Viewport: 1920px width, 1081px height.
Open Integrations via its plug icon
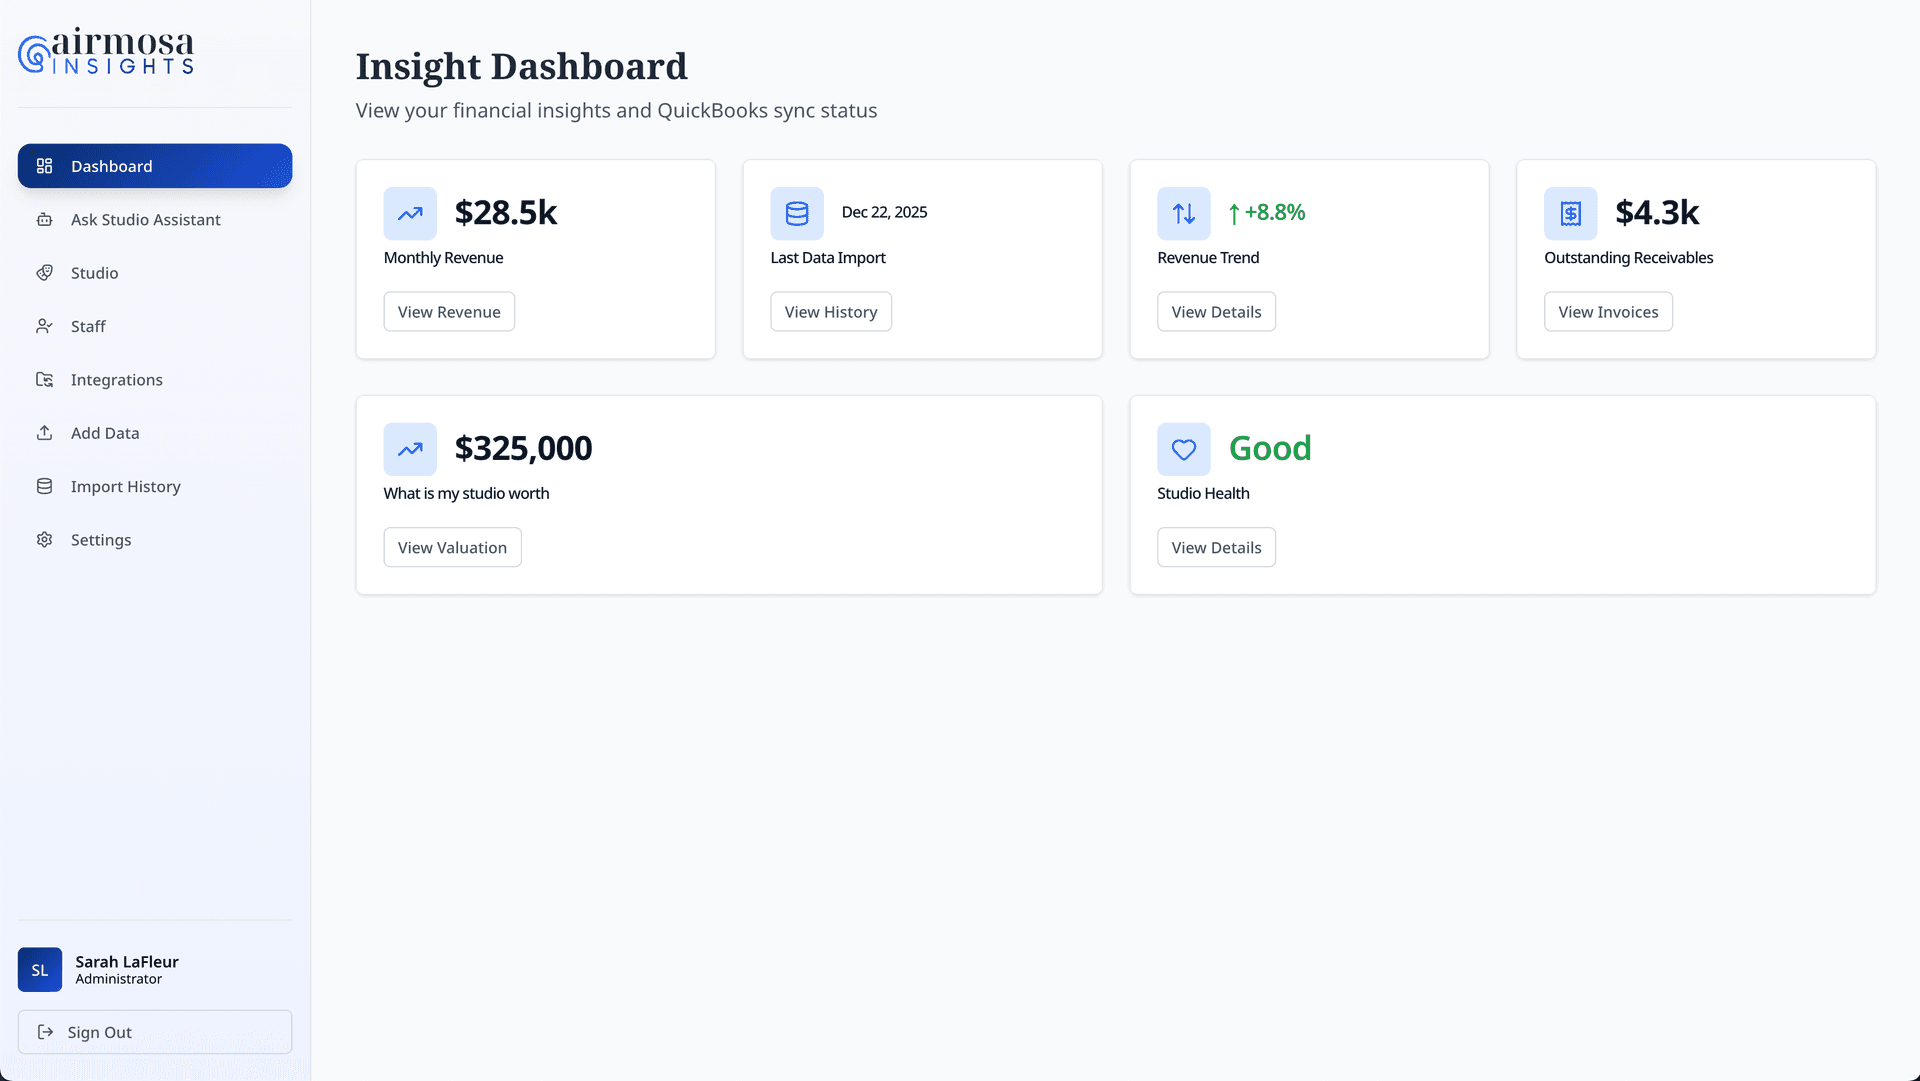pos(44,379)
